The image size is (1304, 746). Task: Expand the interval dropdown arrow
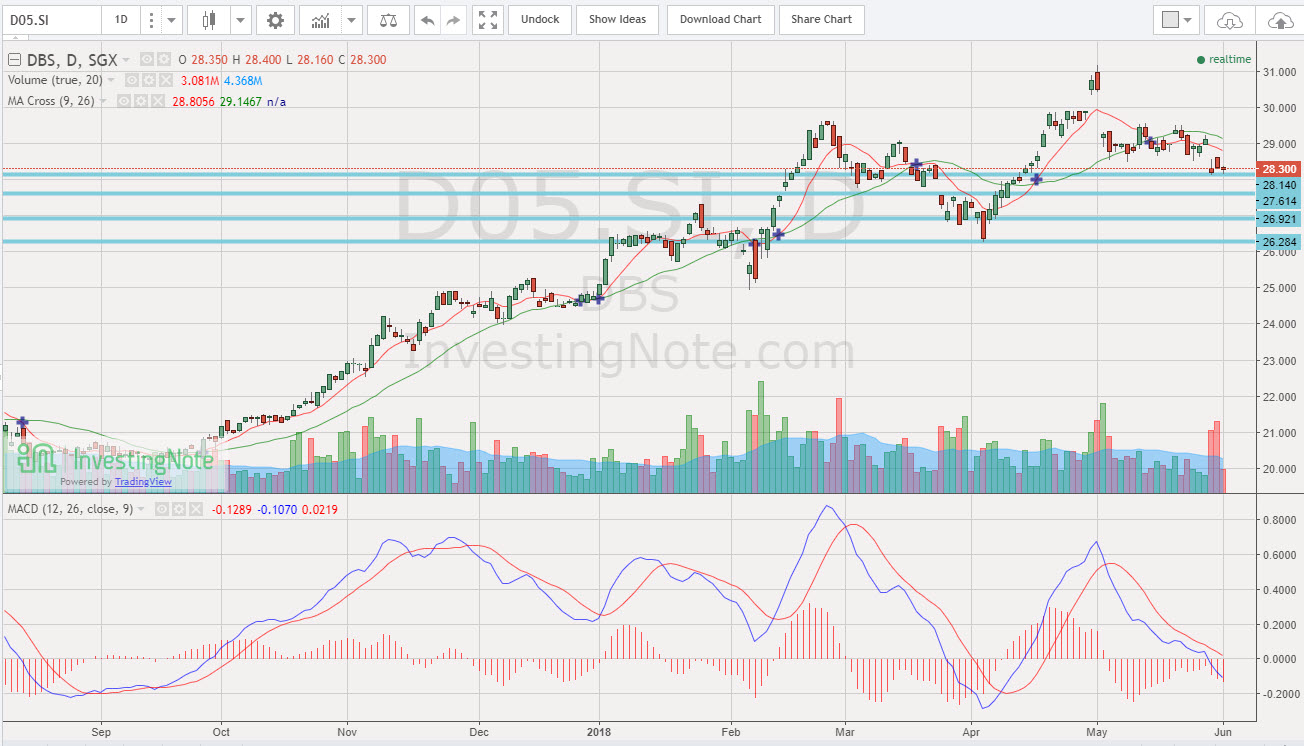172,19
